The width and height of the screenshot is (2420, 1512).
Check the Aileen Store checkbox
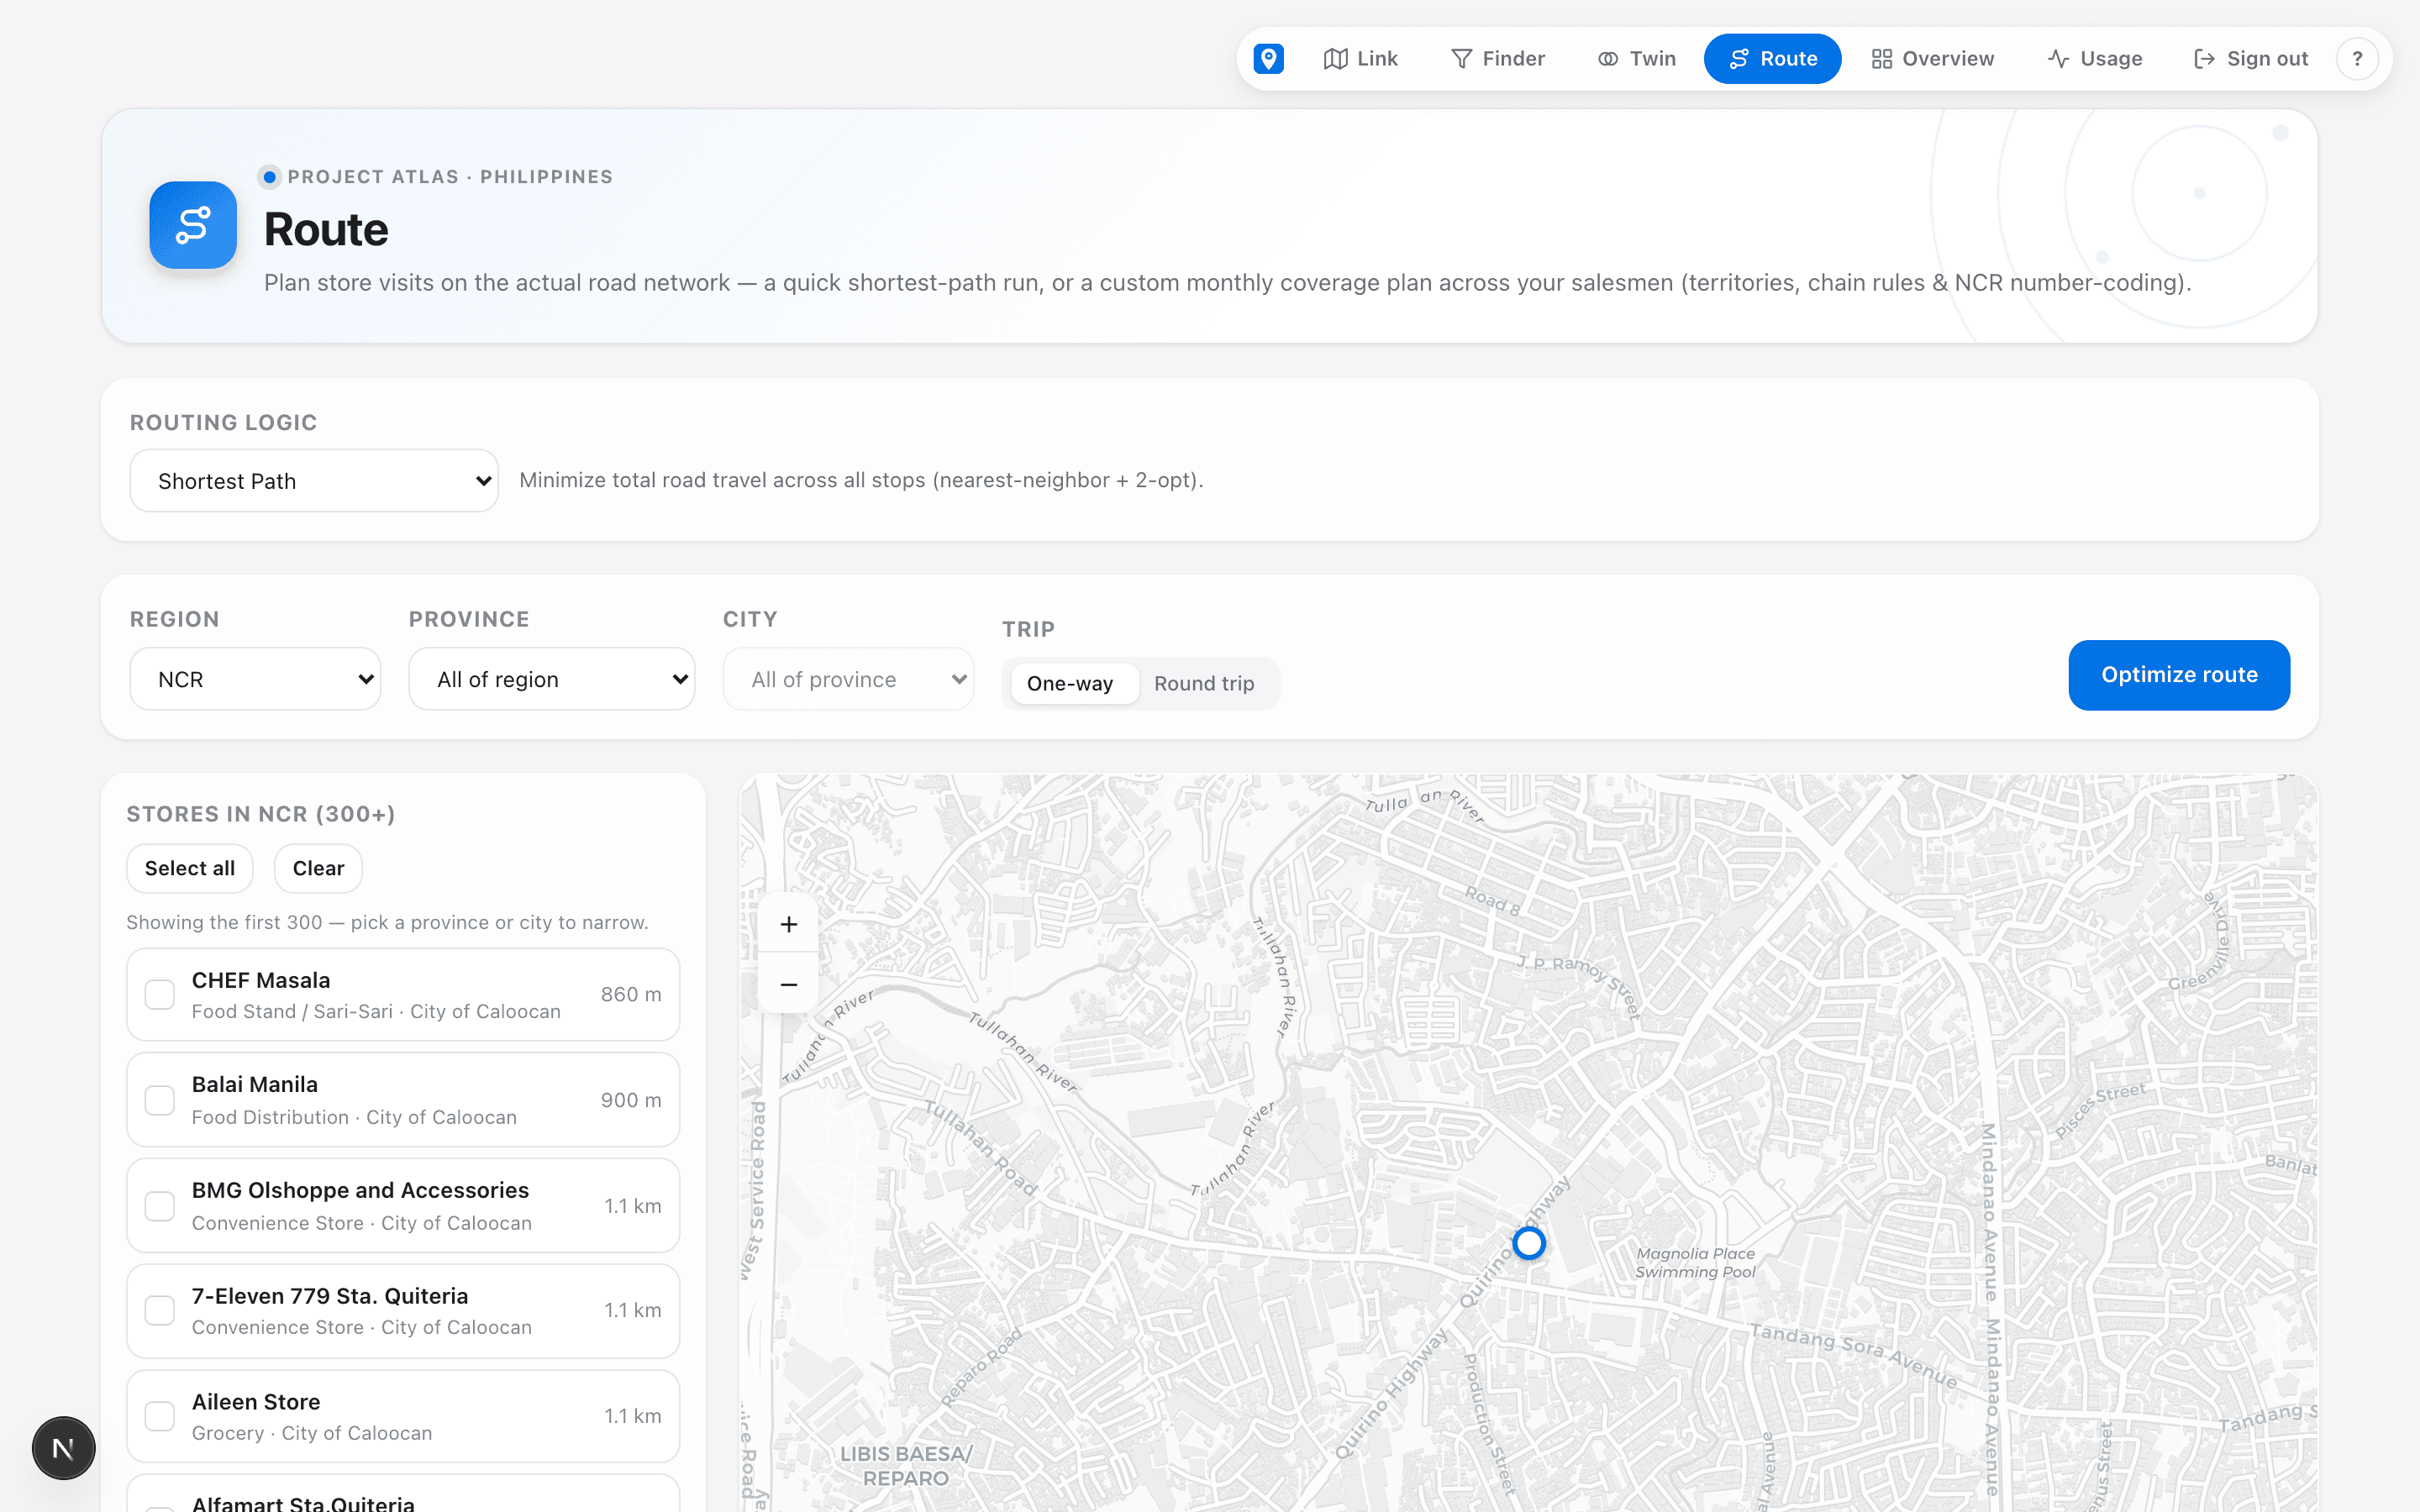160,1416
